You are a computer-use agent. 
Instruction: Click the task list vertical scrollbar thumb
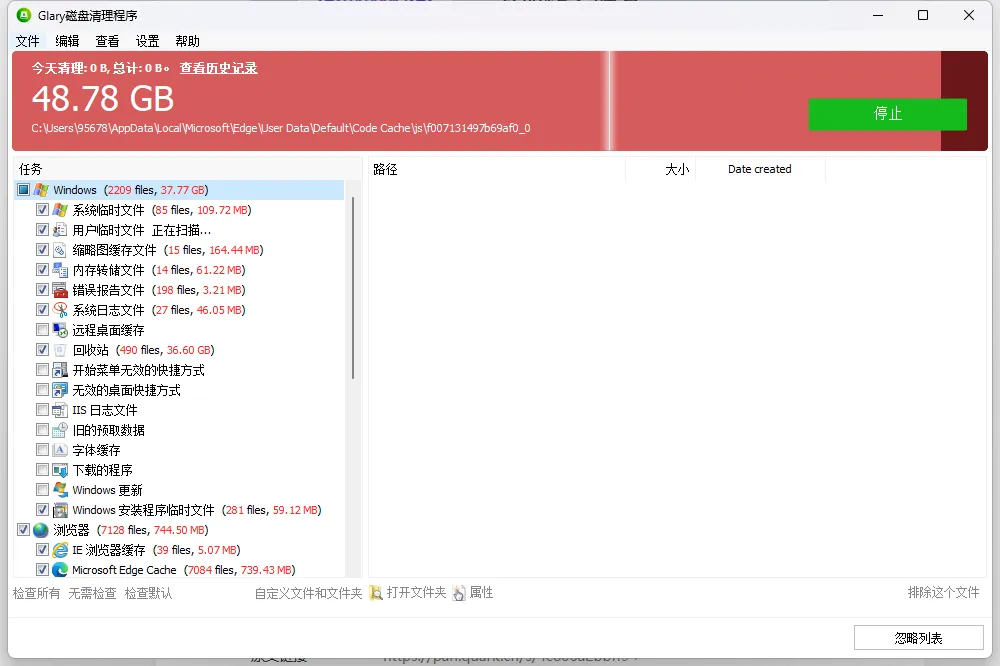pos(353,288)
